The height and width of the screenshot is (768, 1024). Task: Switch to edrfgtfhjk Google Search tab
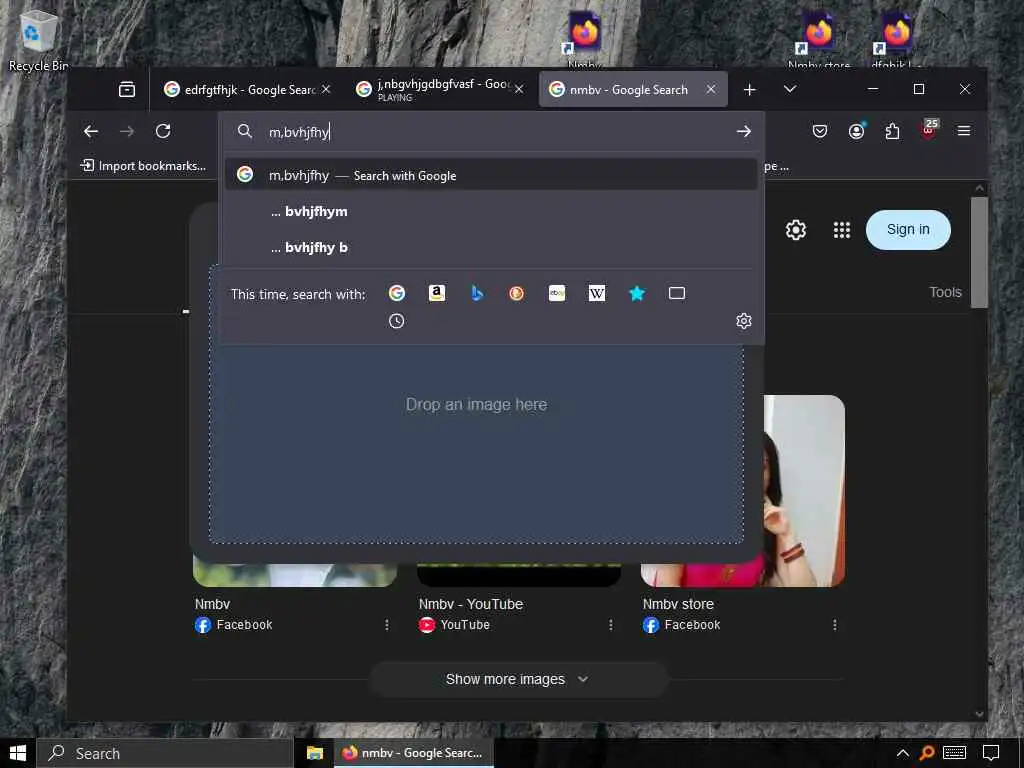coord(240,89)
